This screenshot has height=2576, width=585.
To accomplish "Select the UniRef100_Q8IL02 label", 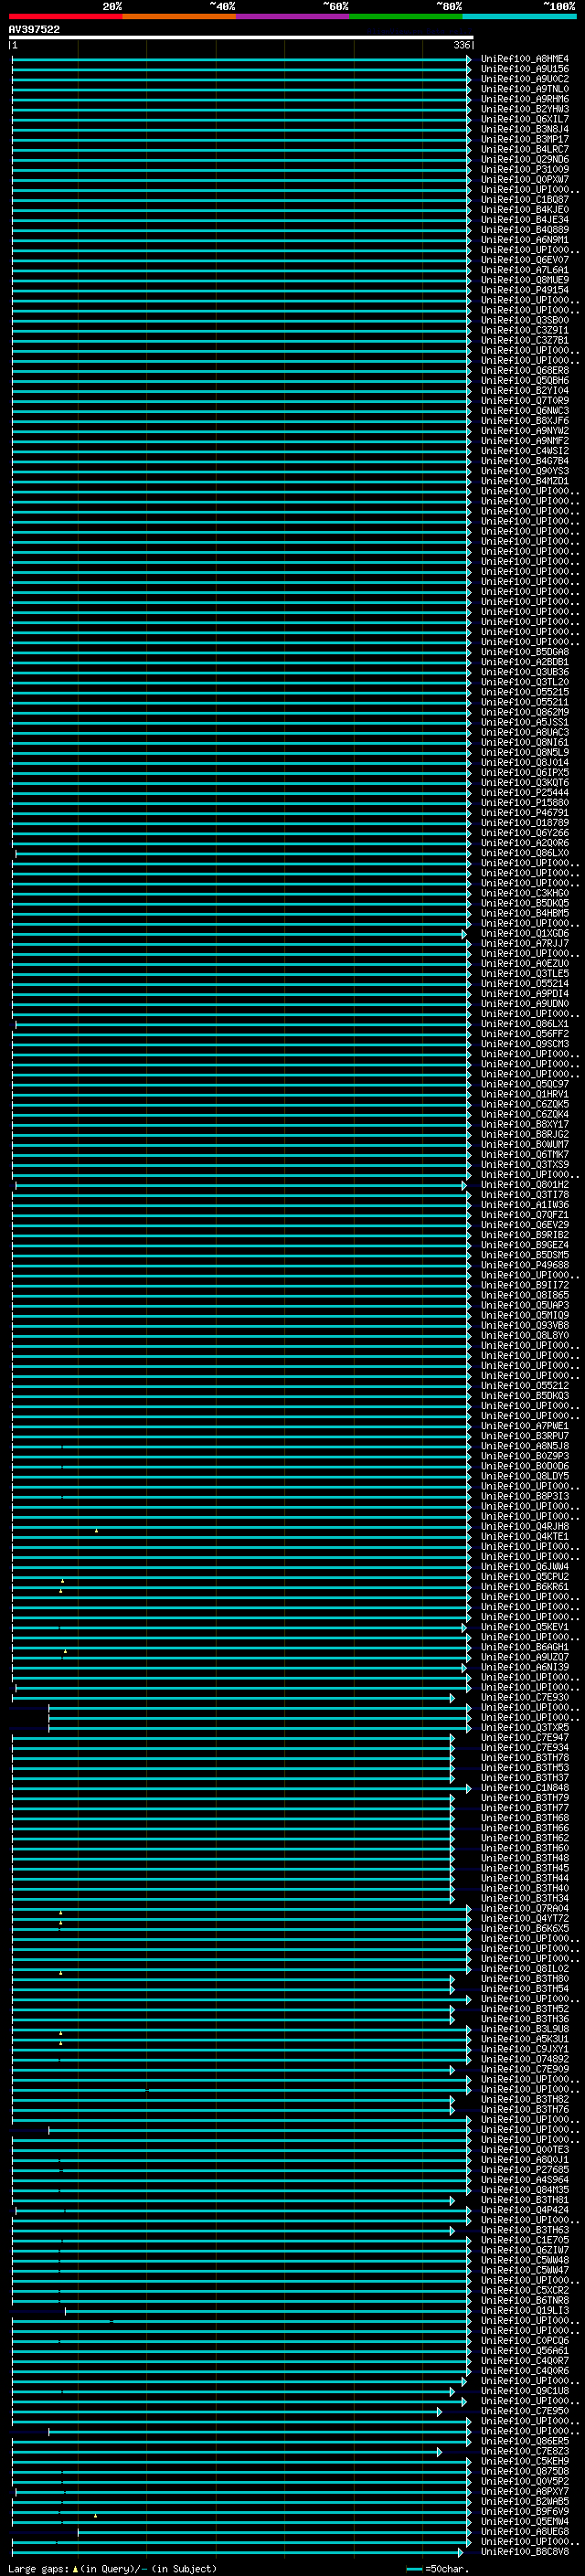I will tap(525, 1969).
